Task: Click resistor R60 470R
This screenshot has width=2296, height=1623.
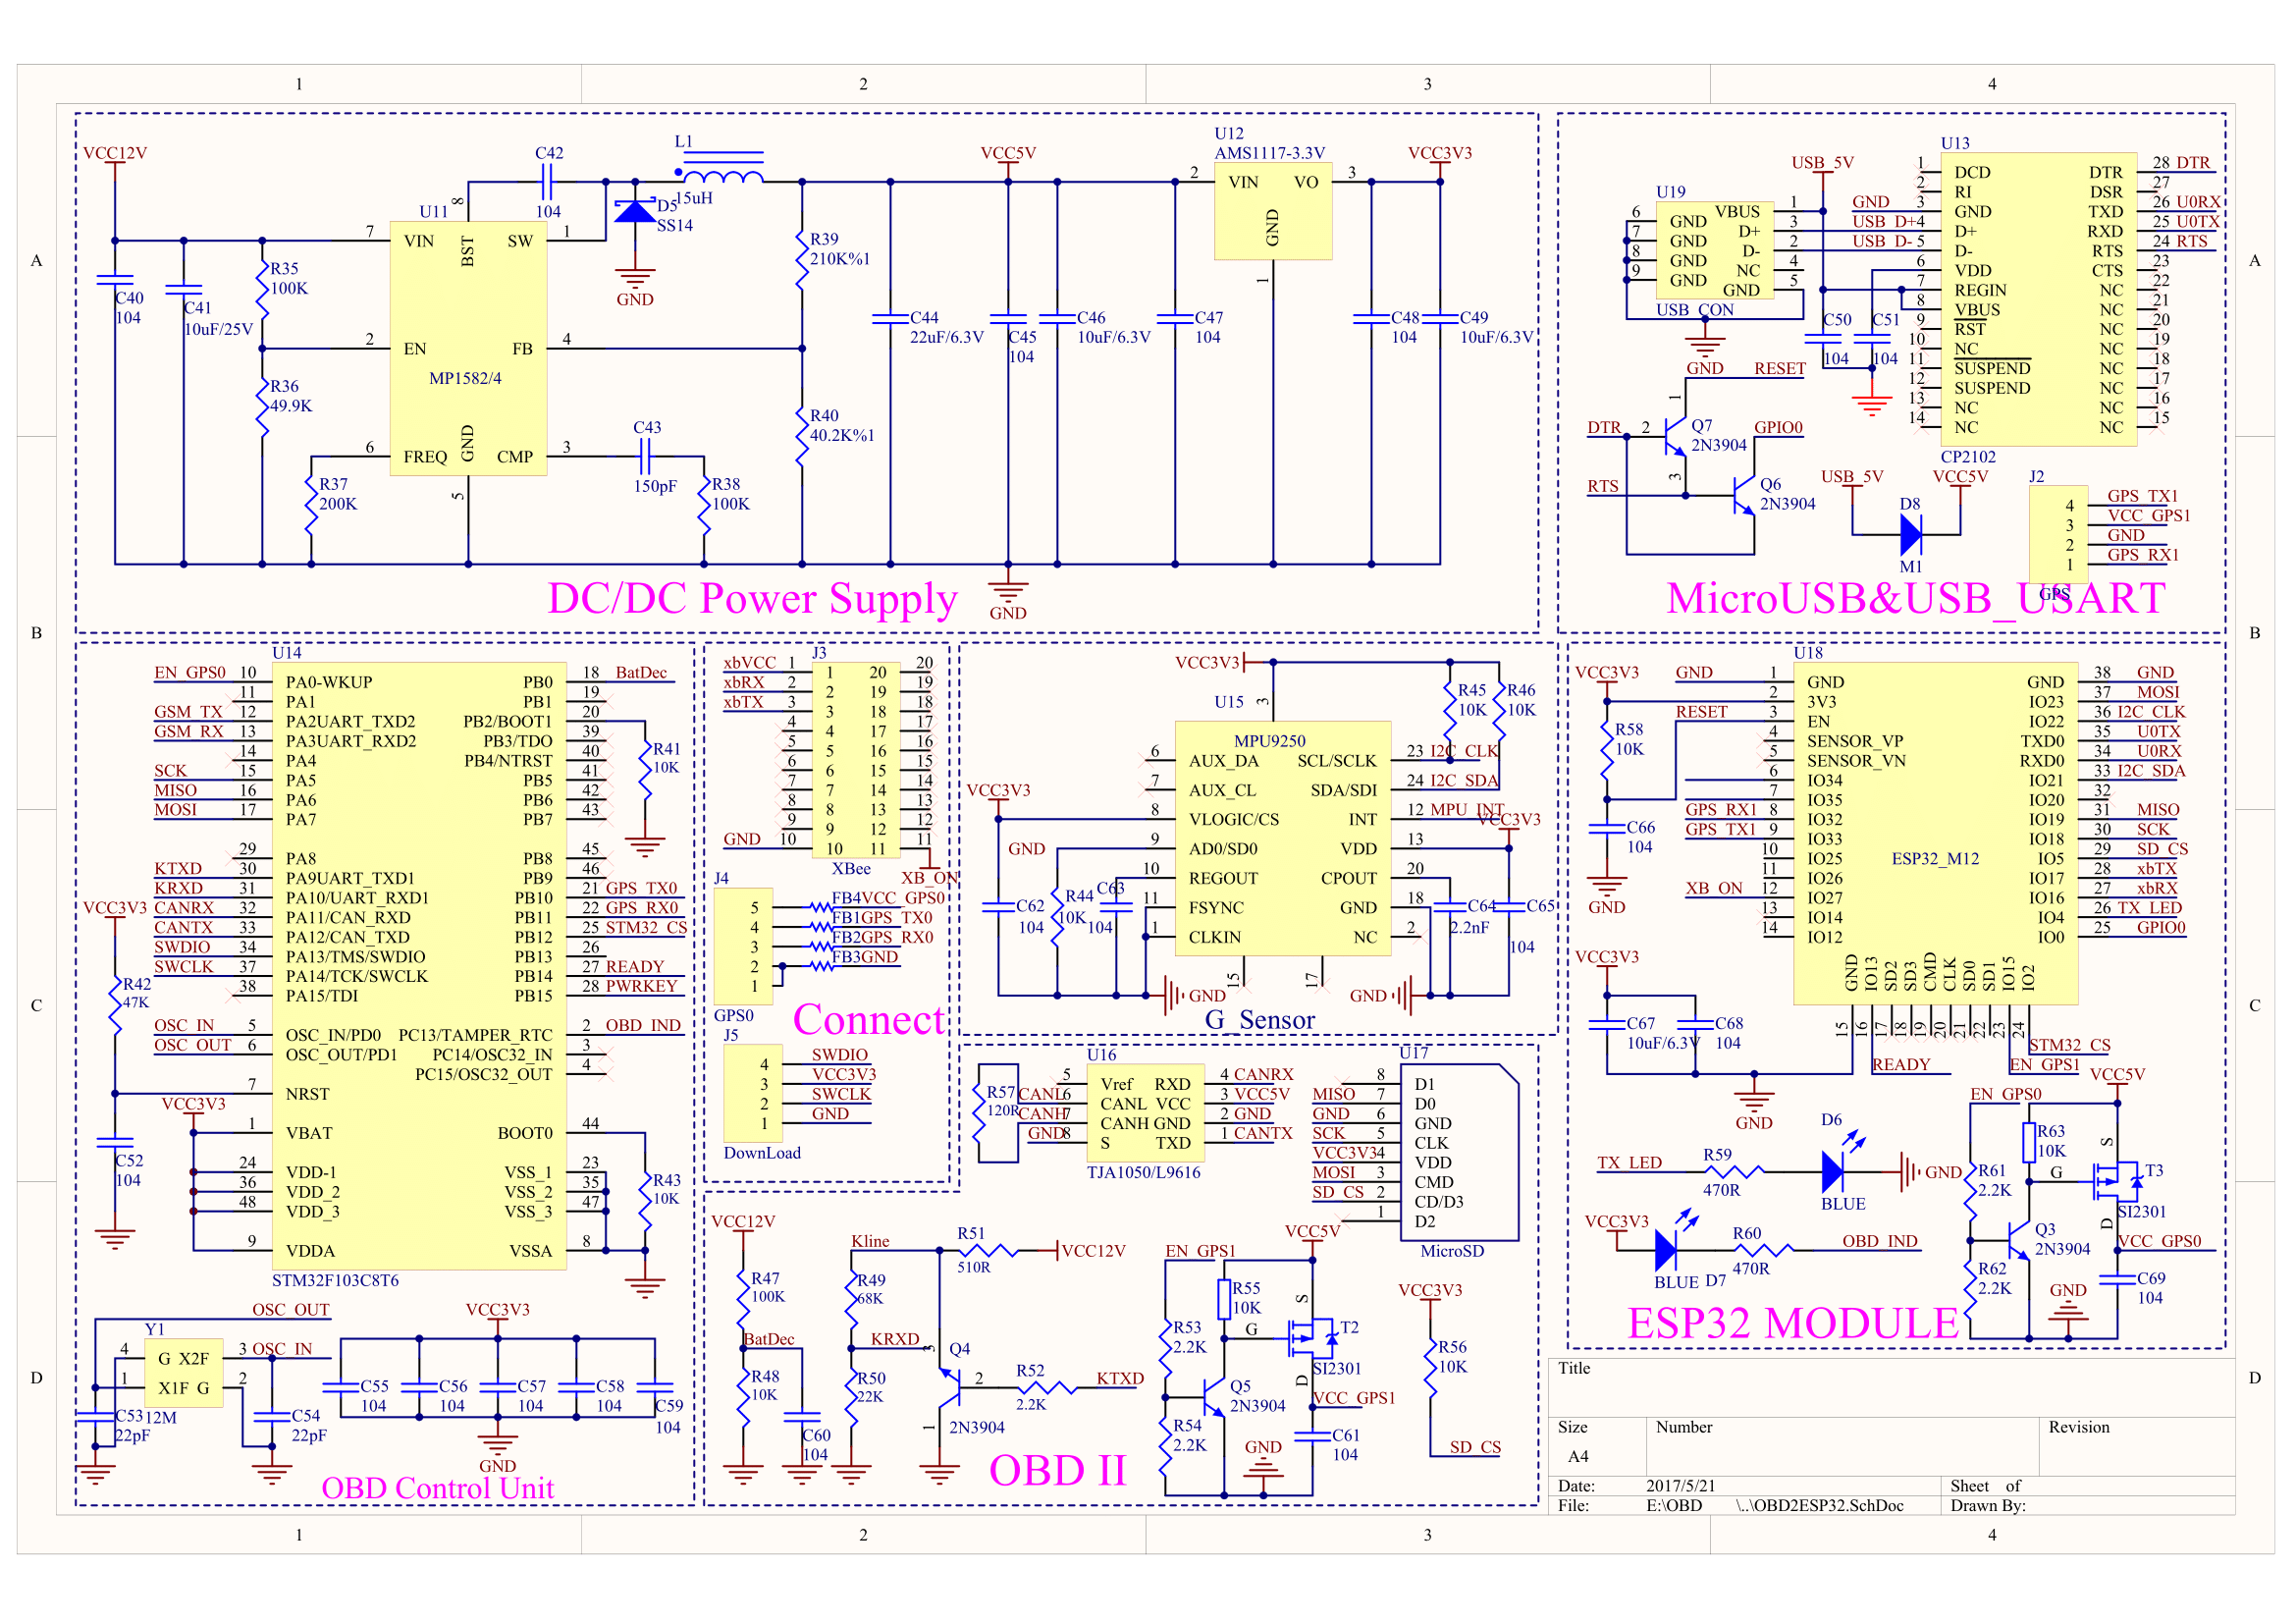Action: (x=1764, y=1250)
